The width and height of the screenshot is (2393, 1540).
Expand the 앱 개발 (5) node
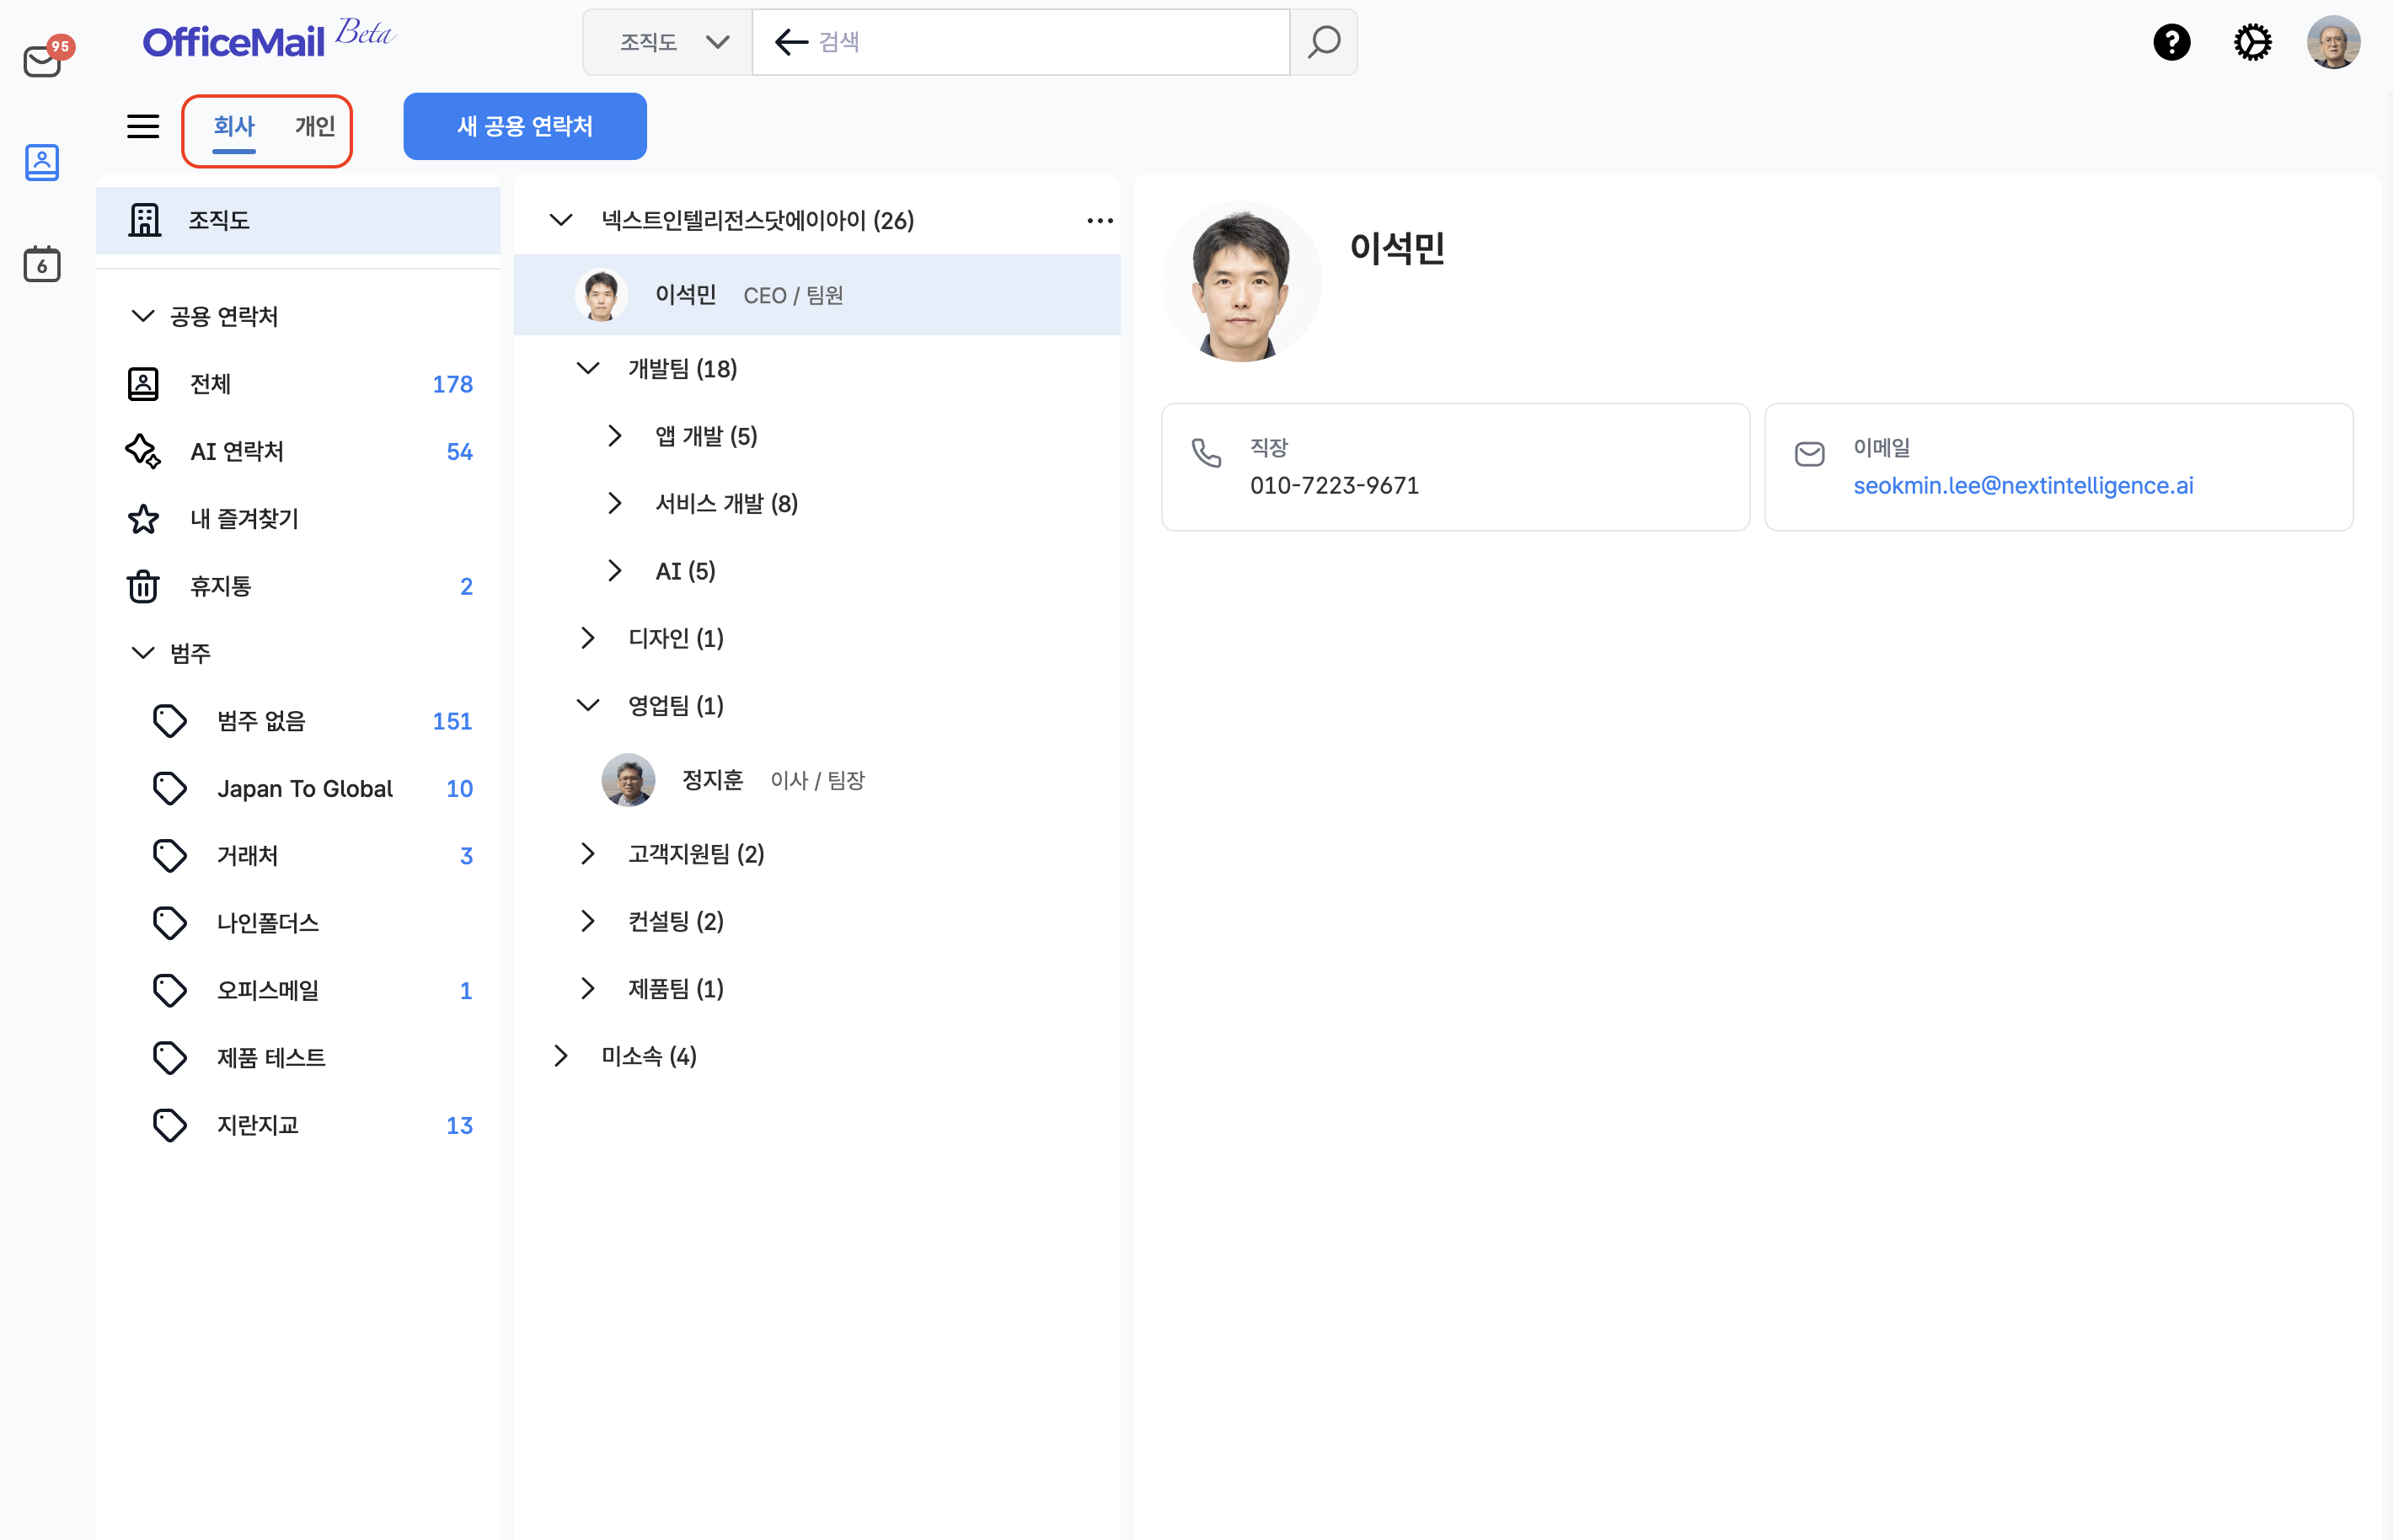(615, 436)
